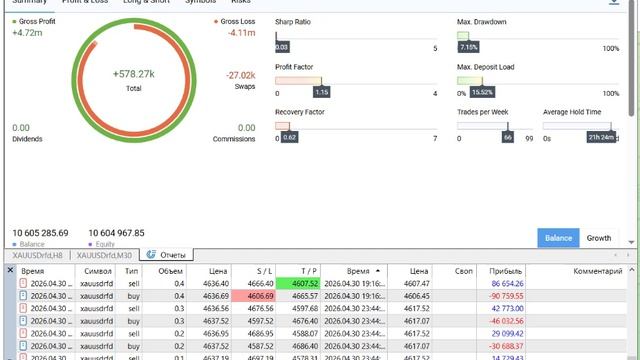This screenshot has width=640, height=360.
Task: Click the green Gross Profit legend dot
Action: click(x=14, y=22)
